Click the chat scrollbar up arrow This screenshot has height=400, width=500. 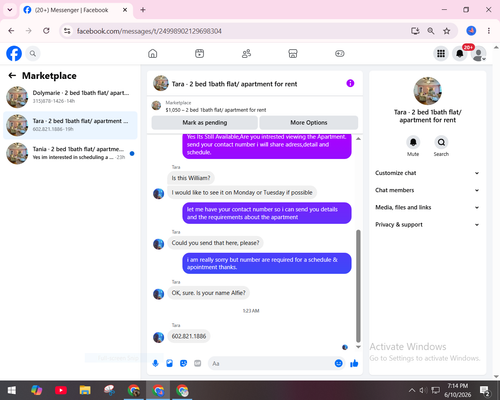pyautogui.click(x=358, y=139)
